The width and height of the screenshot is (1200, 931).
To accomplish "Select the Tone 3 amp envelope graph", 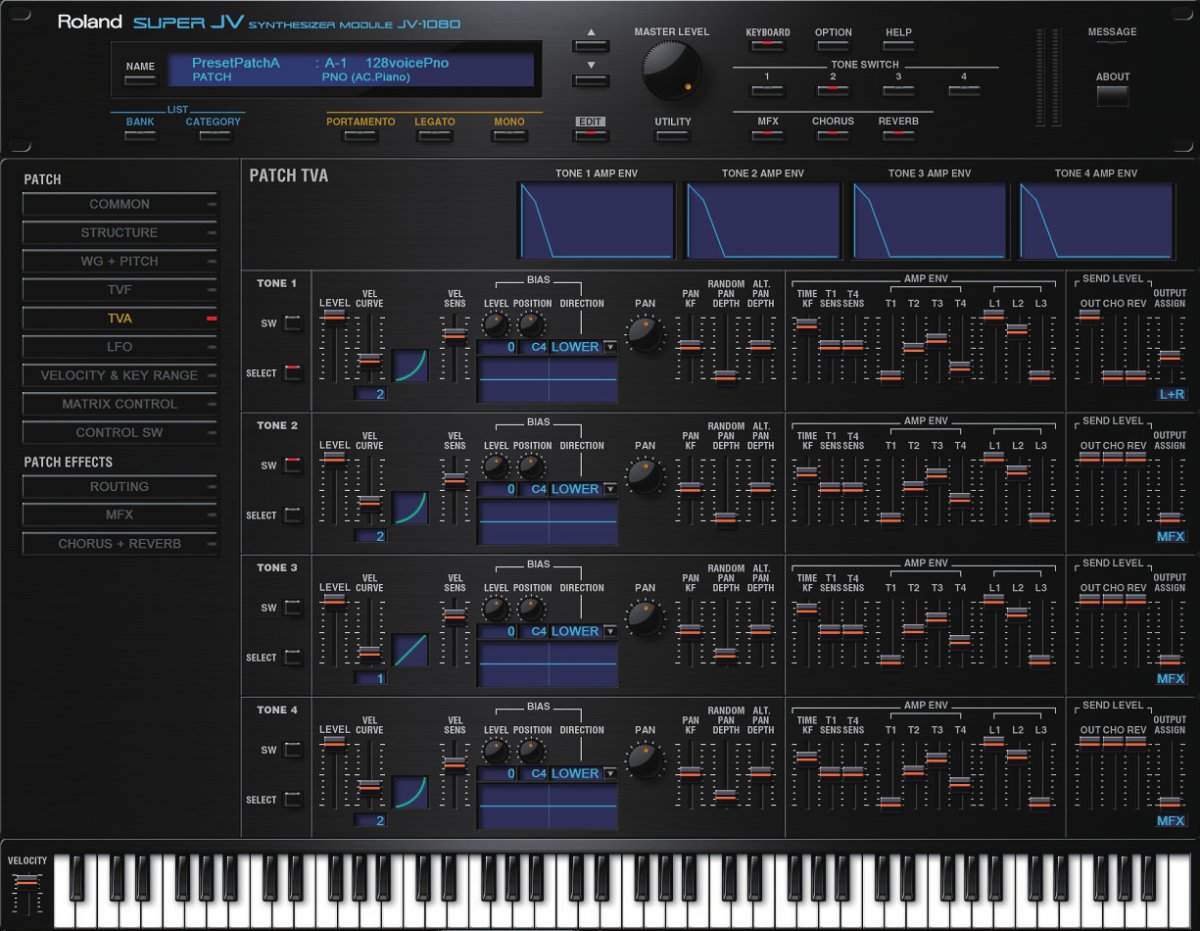I will pos(930,221).
